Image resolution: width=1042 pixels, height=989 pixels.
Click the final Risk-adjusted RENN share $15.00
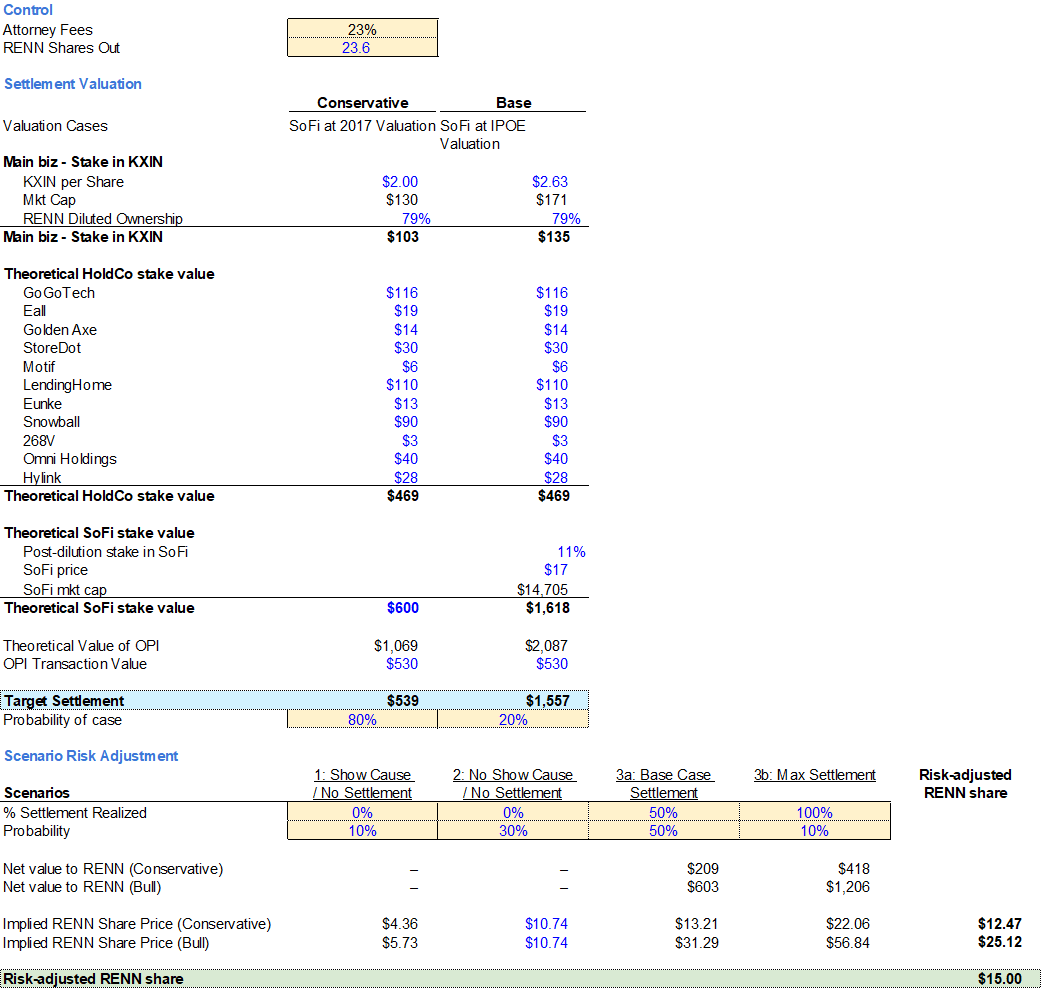pos(999,979)
